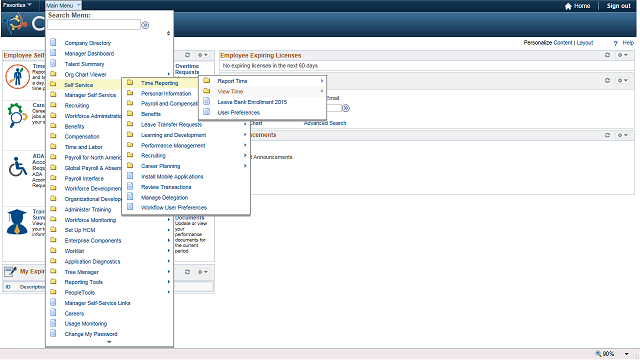Click the Search Menu text field
Image resolution: width=640 pixels, height=360 pixels.
(x=94, y=25)
